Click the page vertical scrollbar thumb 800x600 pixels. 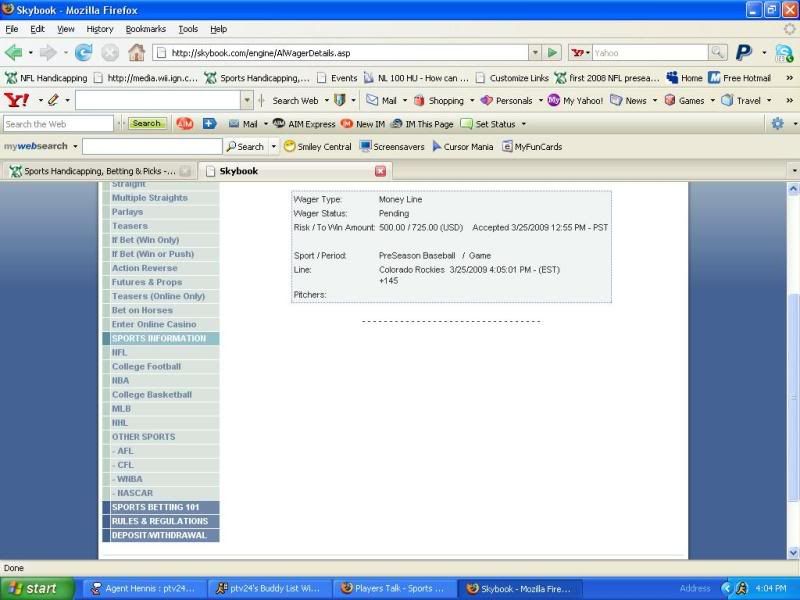click(x=793, y=398)
